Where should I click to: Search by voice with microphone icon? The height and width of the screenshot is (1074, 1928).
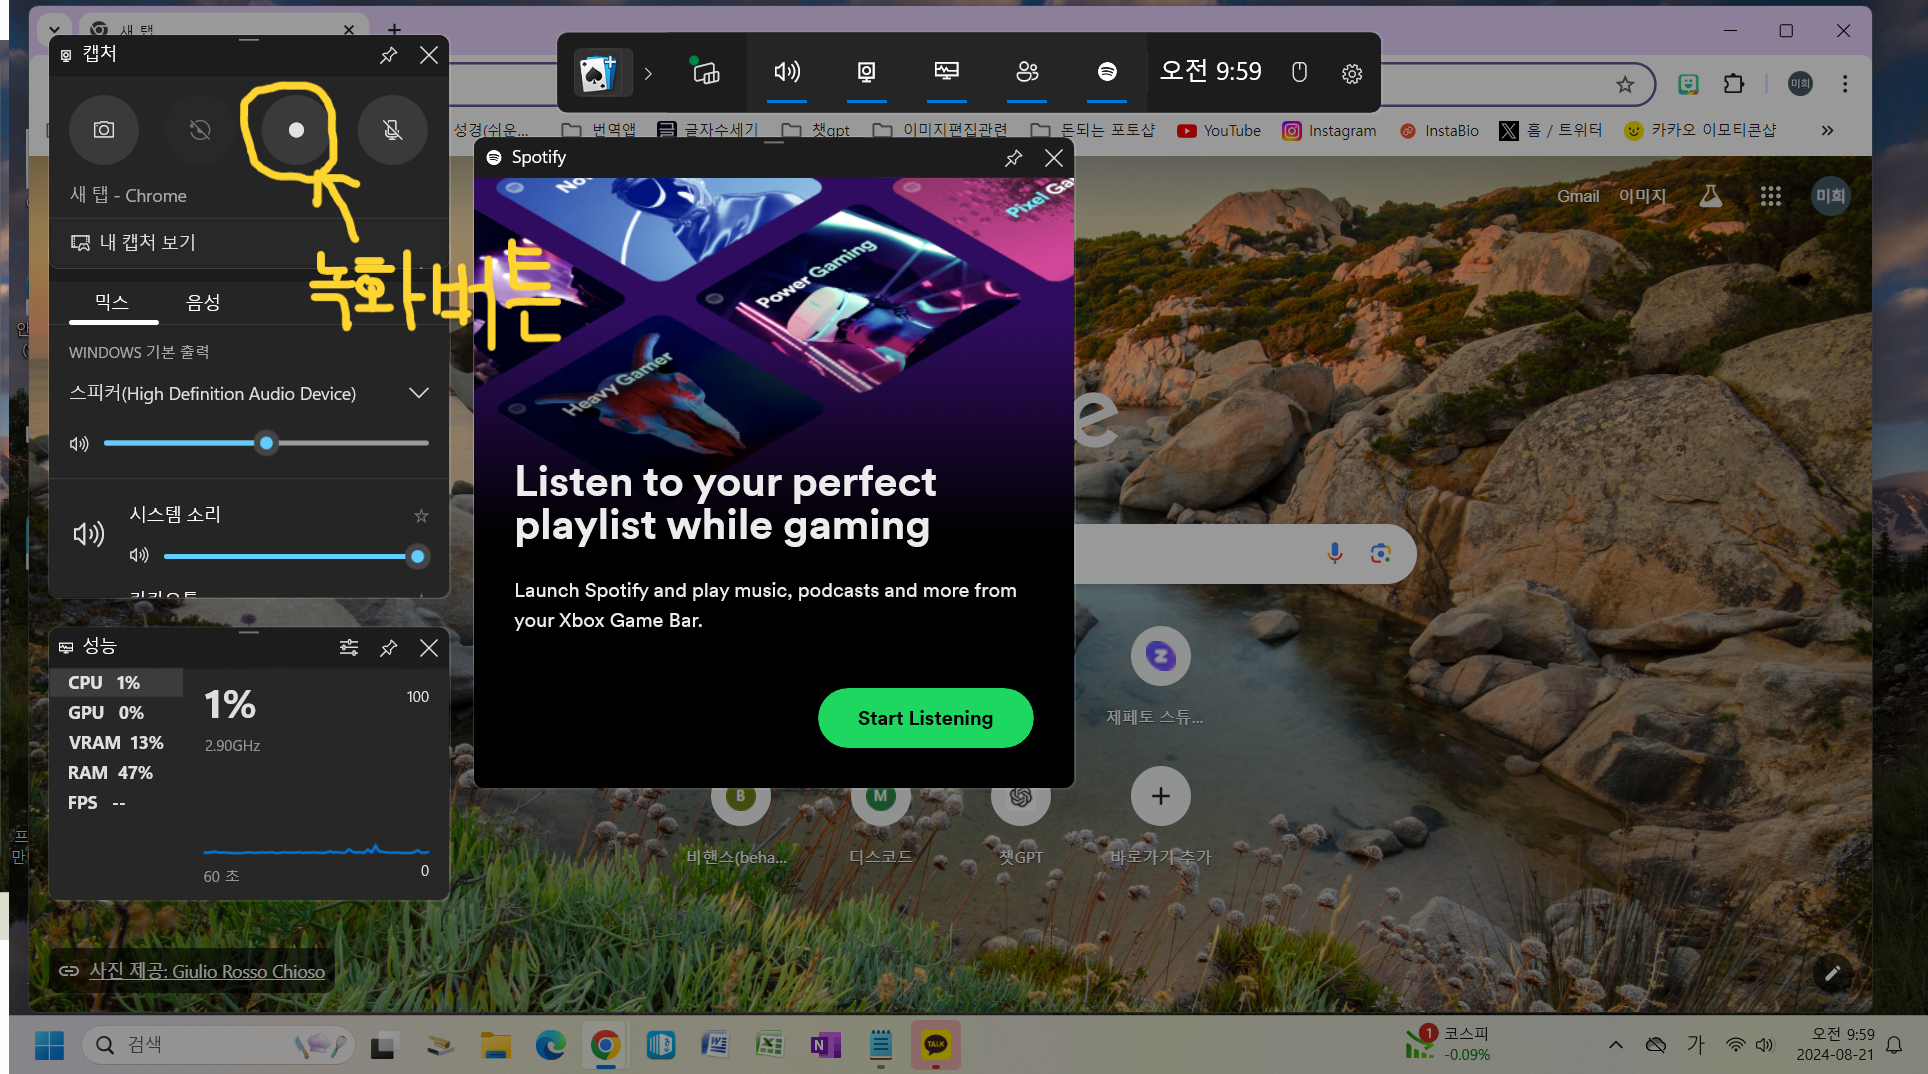[1335, 553]
